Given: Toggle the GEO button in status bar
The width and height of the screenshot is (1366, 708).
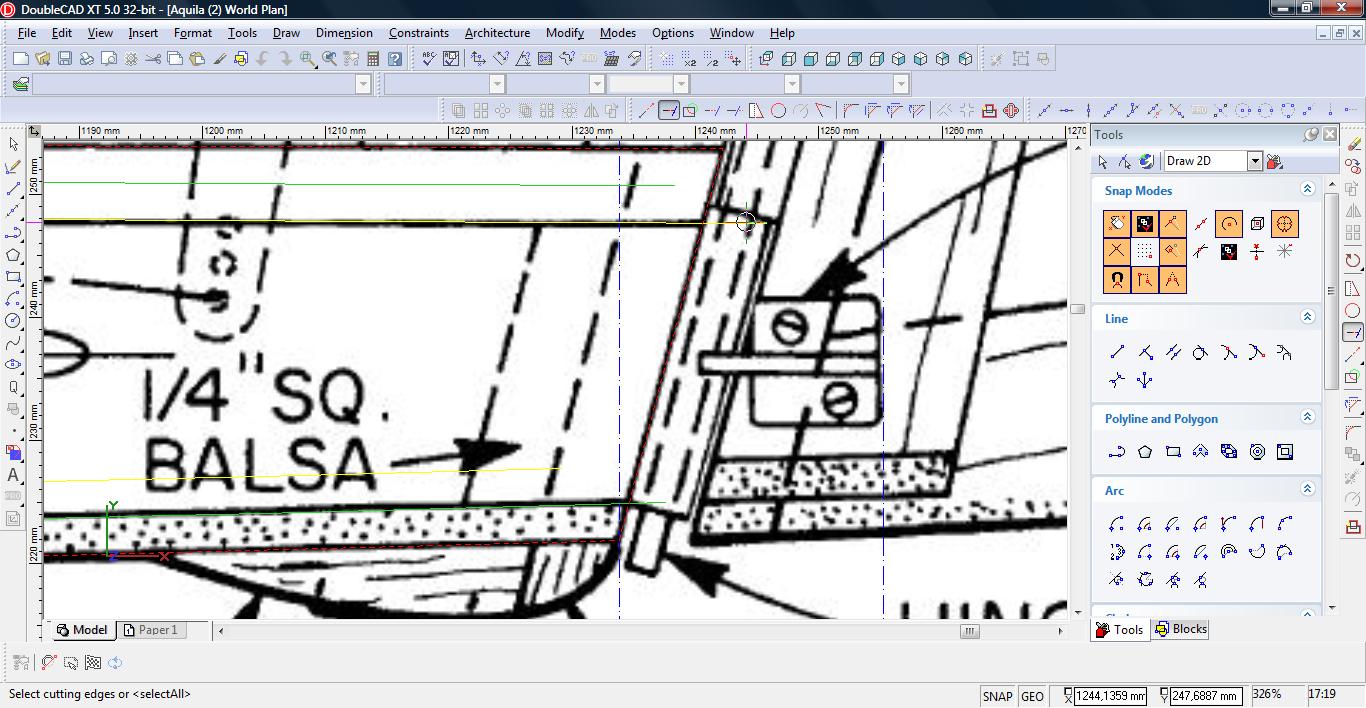Looking at the screenshot, I should [x=1032, y=696].
